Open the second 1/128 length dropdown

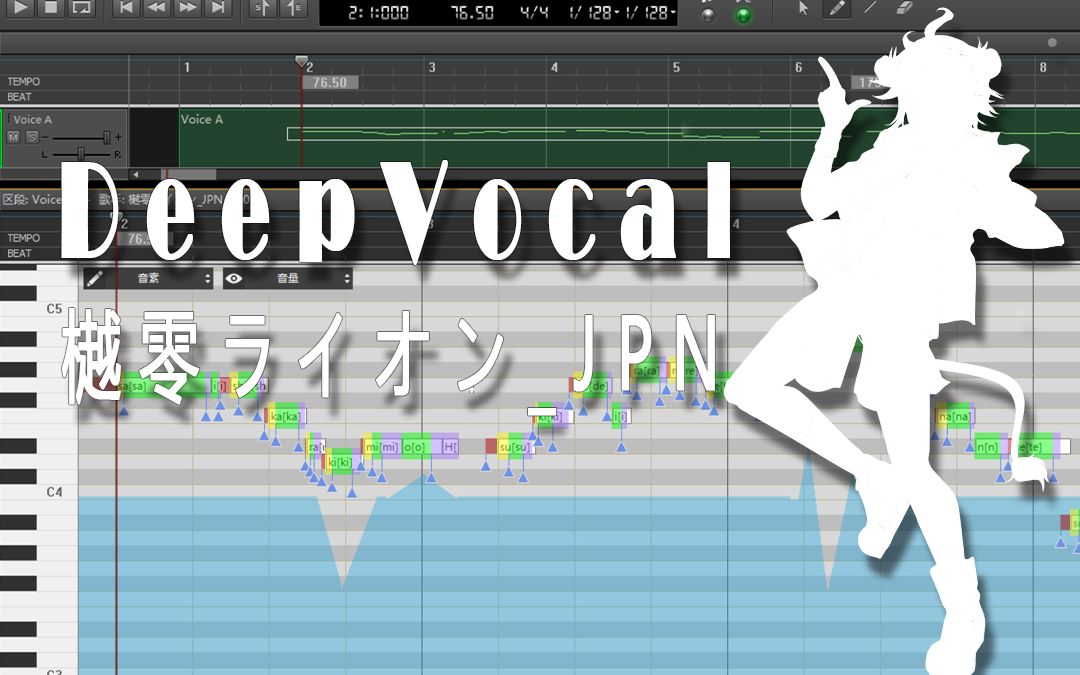point(651,12)
